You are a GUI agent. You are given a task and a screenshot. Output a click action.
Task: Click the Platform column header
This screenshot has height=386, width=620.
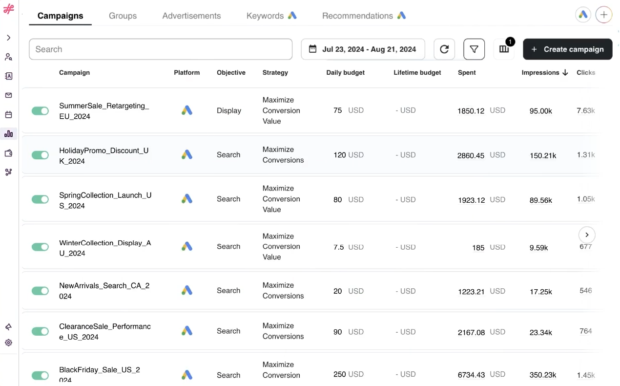[187, 72]
